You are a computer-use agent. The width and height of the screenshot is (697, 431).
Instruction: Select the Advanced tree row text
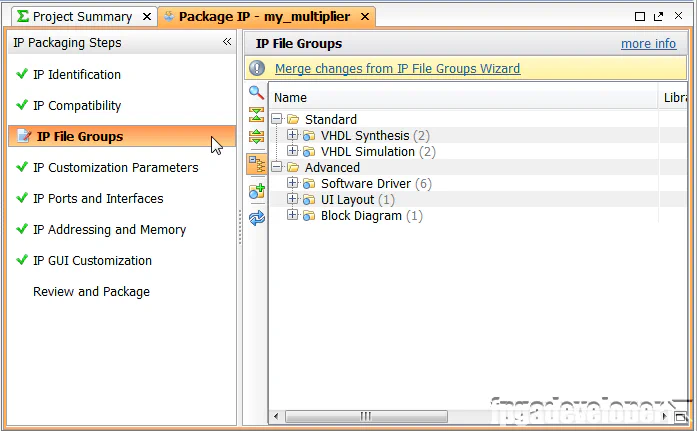[332, 168]
